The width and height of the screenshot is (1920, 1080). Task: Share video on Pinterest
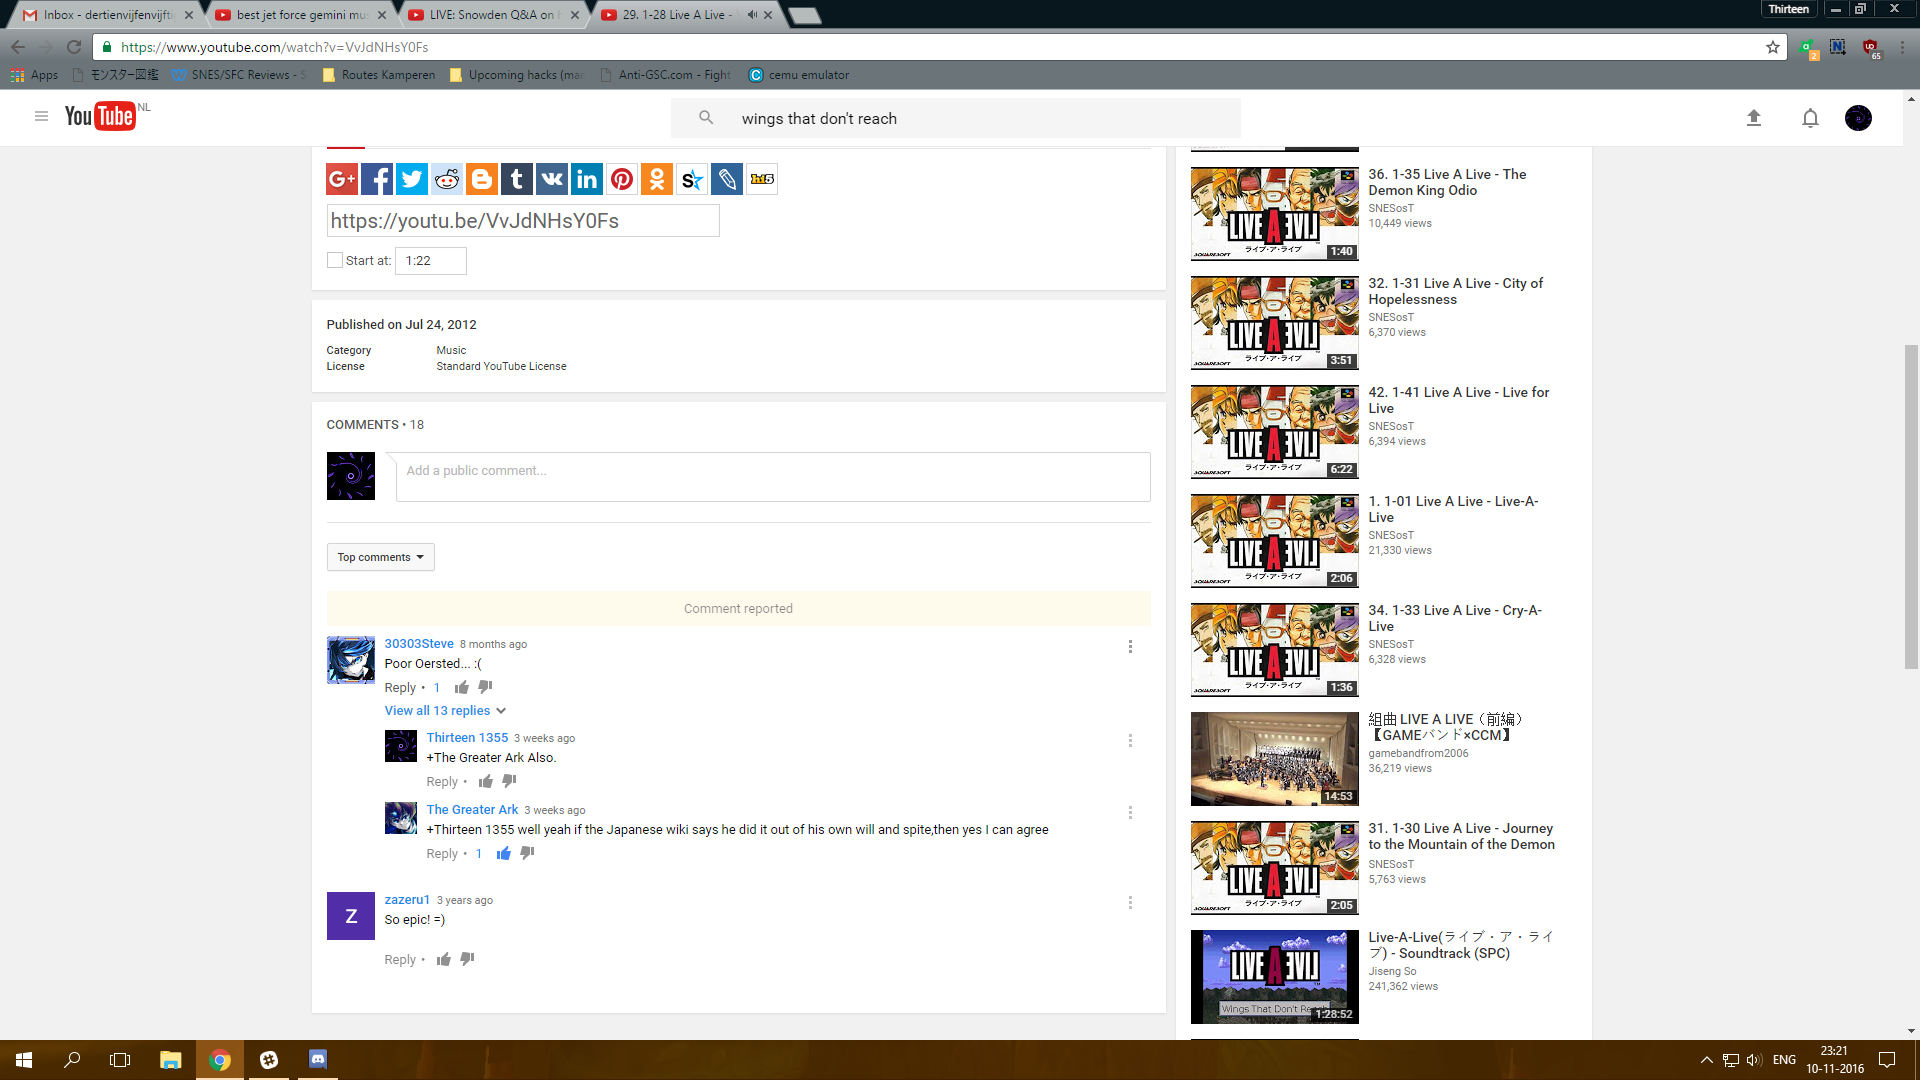622,179
